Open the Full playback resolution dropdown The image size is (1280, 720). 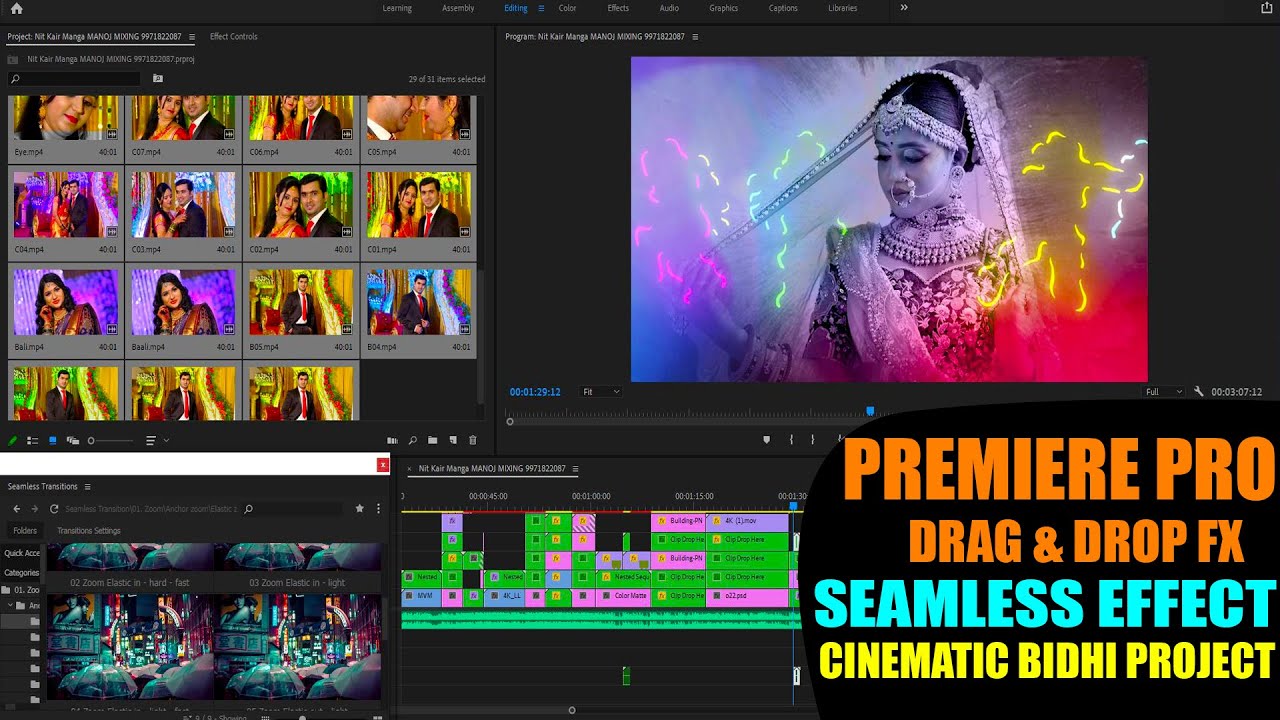tap(1164, 392)
